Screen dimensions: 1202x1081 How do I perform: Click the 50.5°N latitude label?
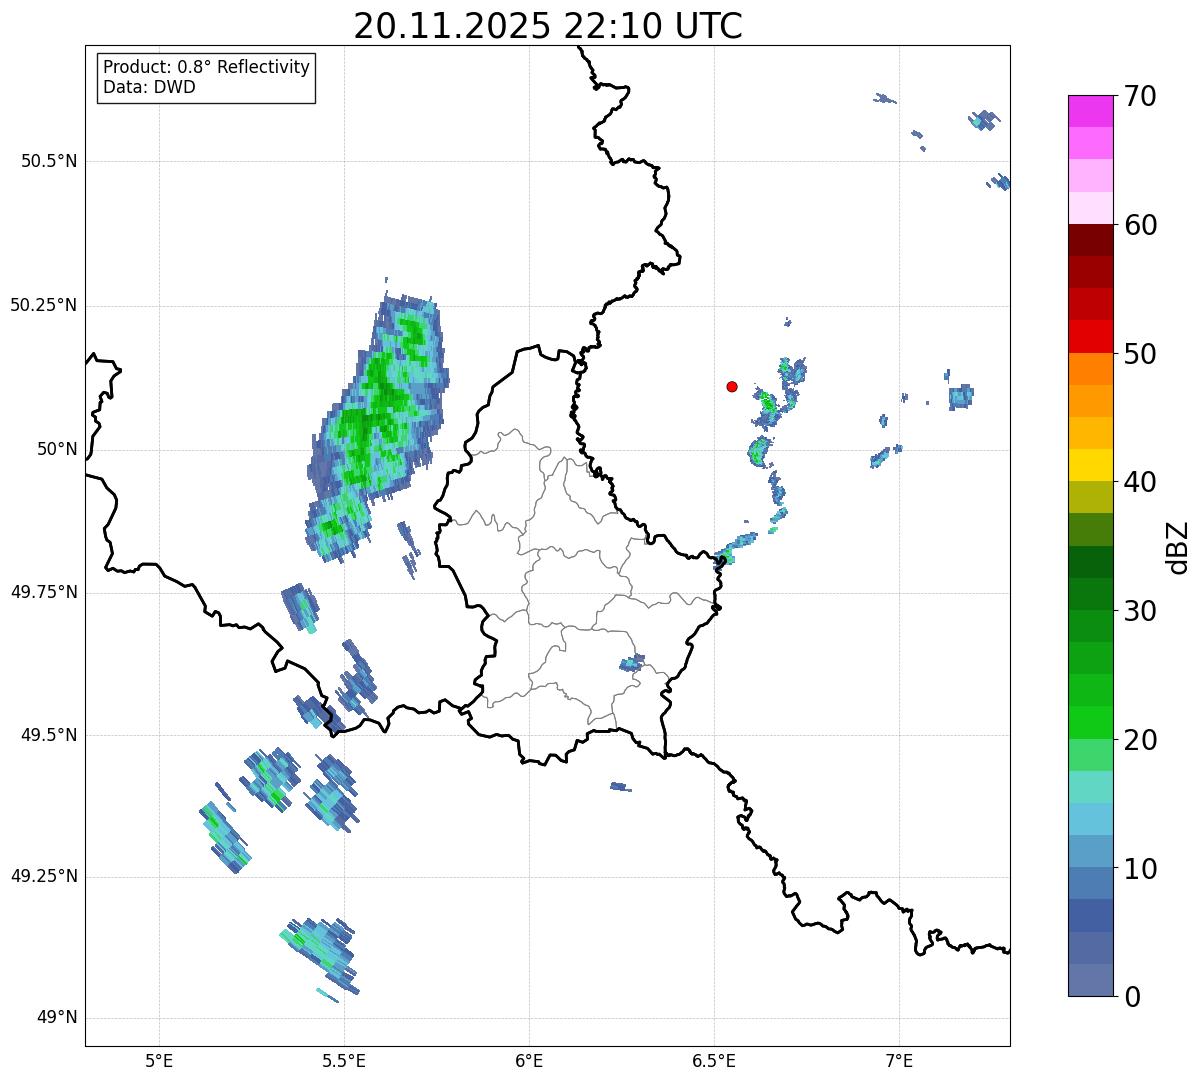click(49, 161)
